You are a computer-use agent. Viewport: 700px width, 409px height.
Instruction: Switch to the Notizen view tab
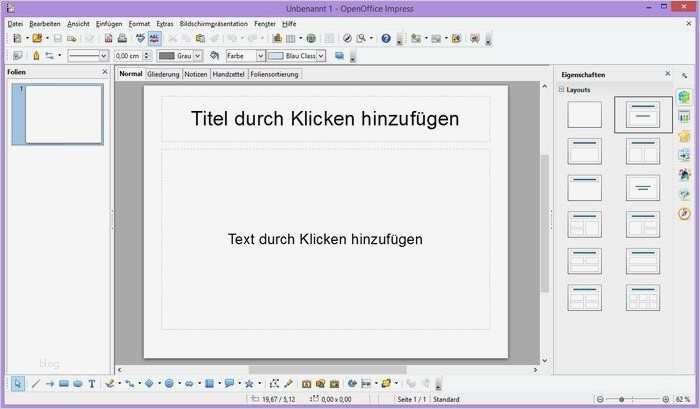[196, 74]
